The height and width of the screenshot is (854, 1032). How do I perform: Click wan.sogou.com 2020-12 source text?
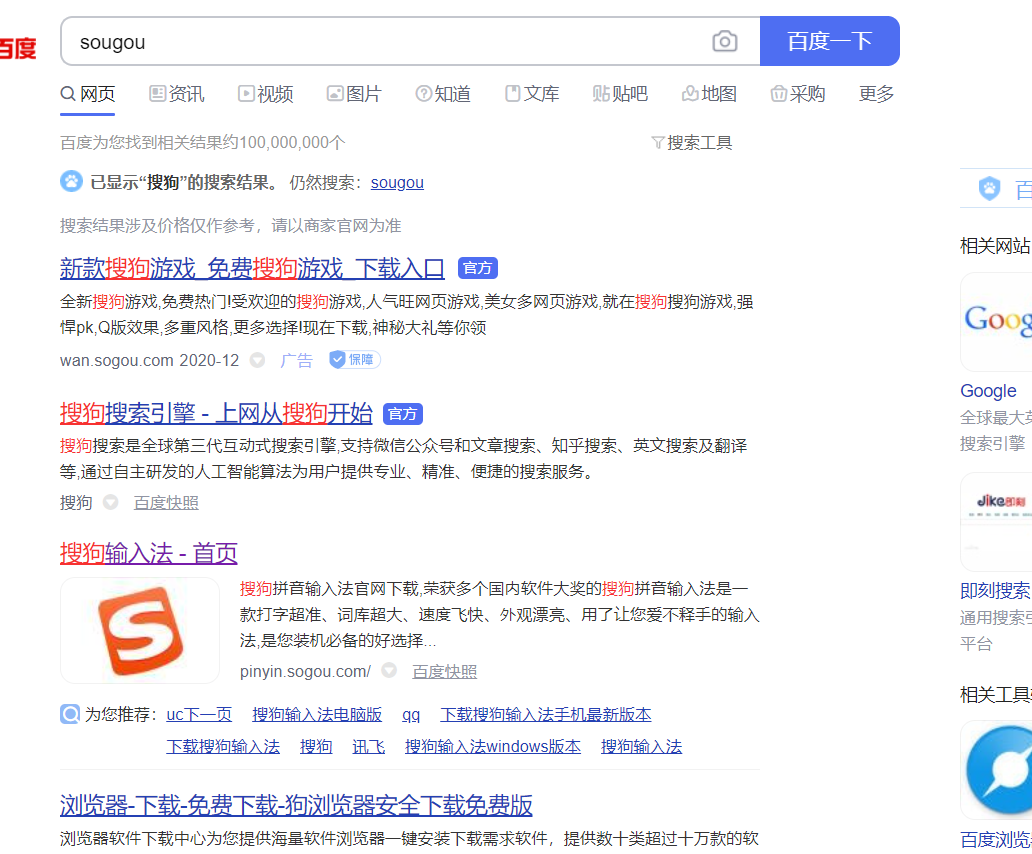coord(149,361)
